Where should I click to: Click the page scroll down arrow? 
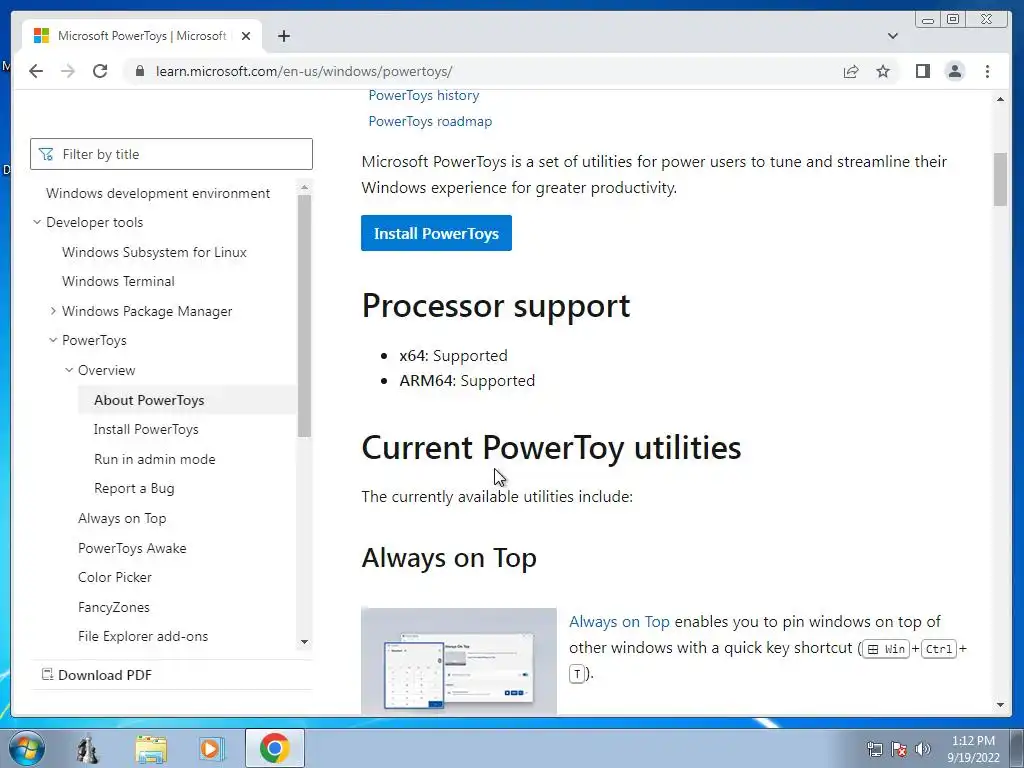(x=1000, y=705)
